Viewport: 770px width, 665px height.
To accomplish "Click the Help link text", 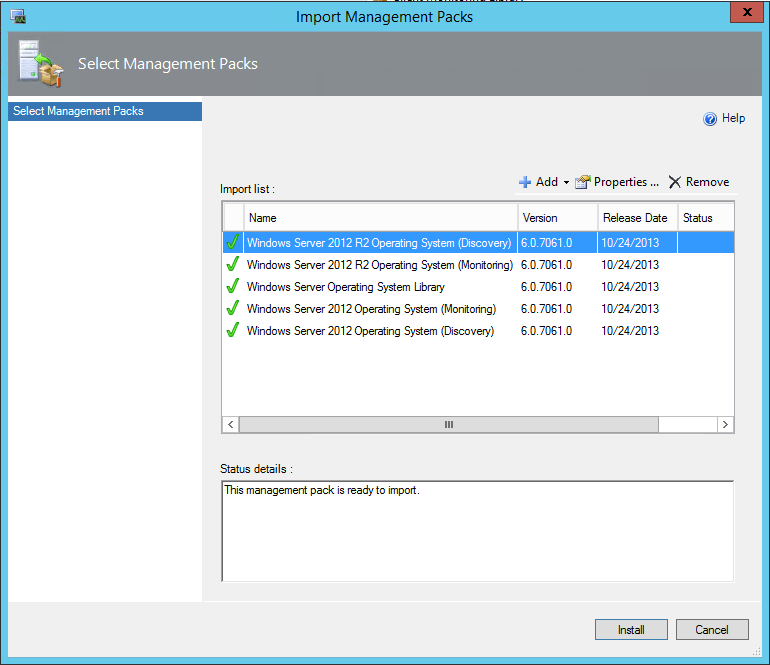I will [x=733, y=118].
